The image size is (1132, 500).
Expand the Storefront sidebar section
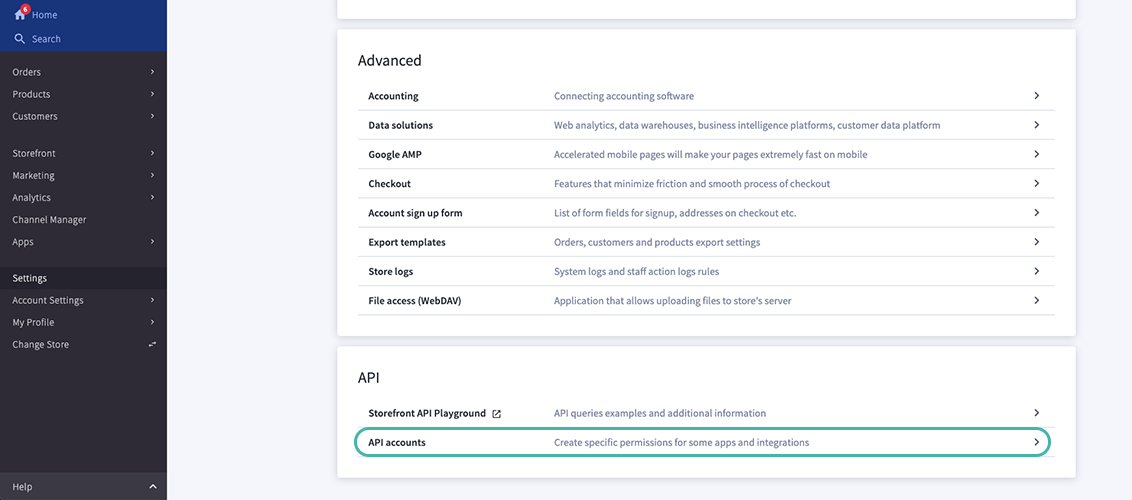click(x=152, y=153)
